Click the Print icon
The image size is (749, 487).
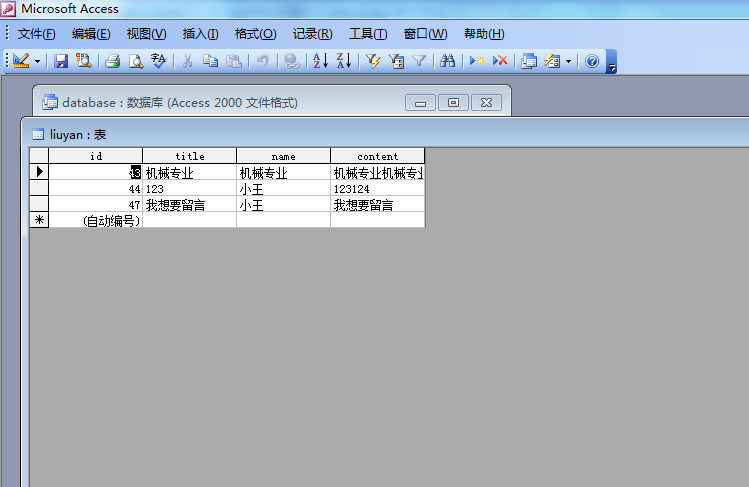pyautogui.click(x=113, y=61)
